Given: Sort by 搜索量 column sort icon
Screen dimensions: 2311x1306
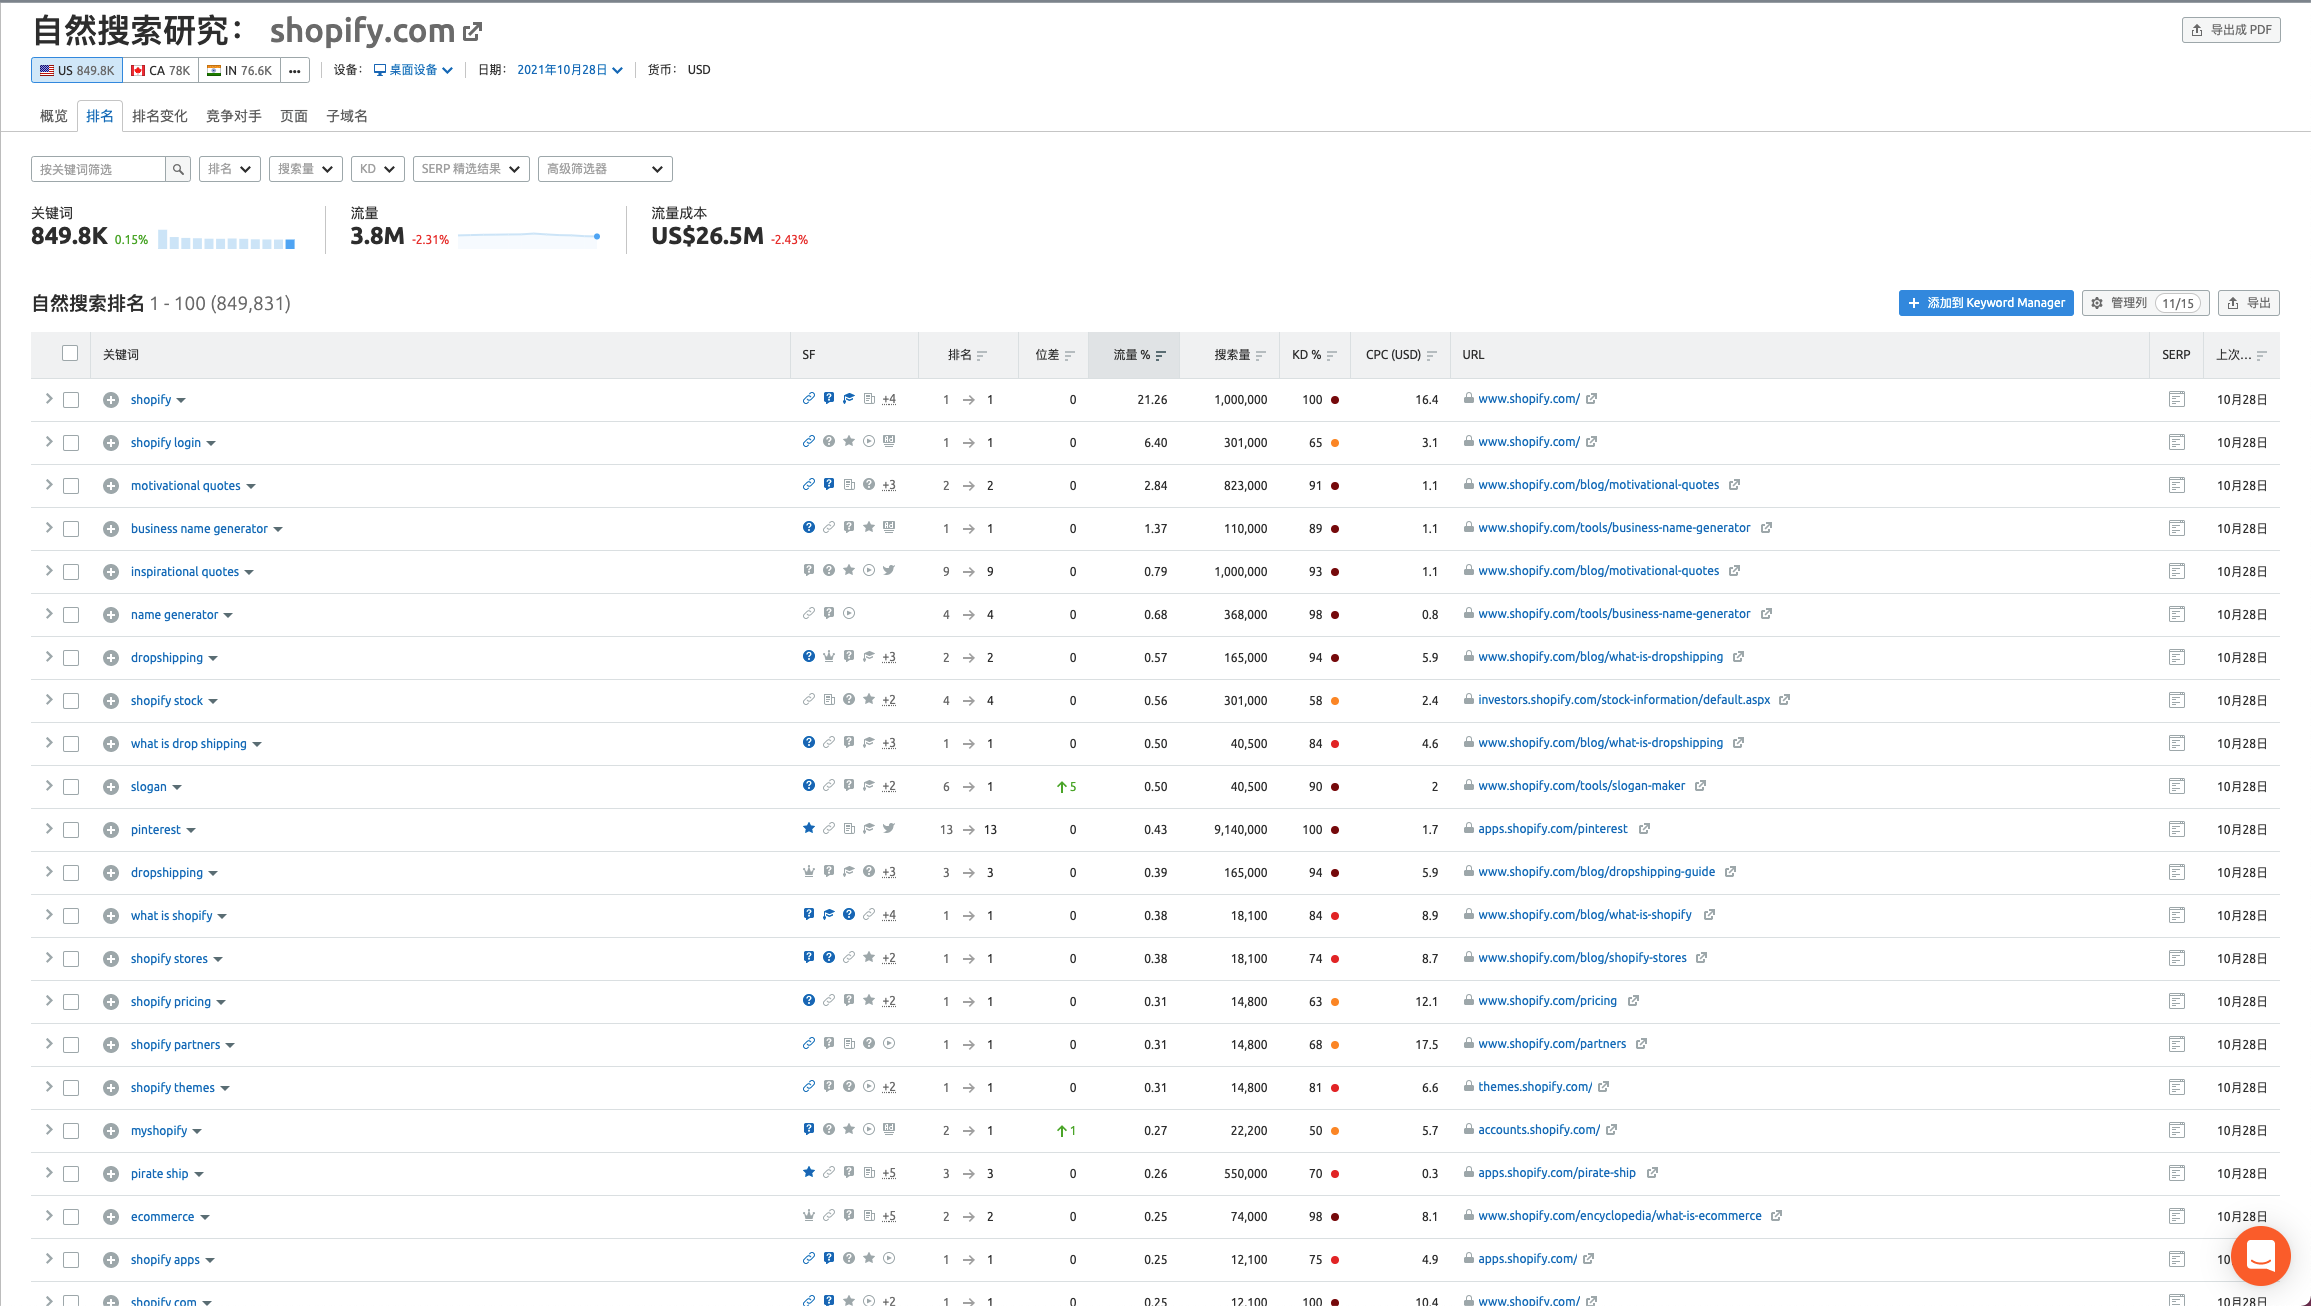Looking at the screenshot, I should pyautogui.click(x=1261, y=355).
